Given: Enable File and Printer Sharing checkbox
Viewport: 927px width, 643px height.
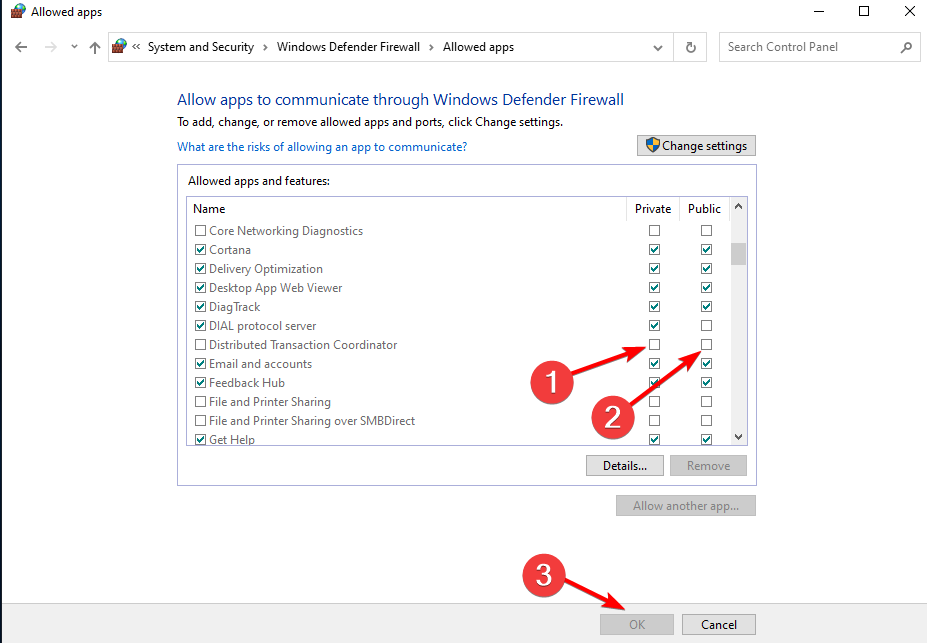Looking at the screenshot, I should point(200,401).
